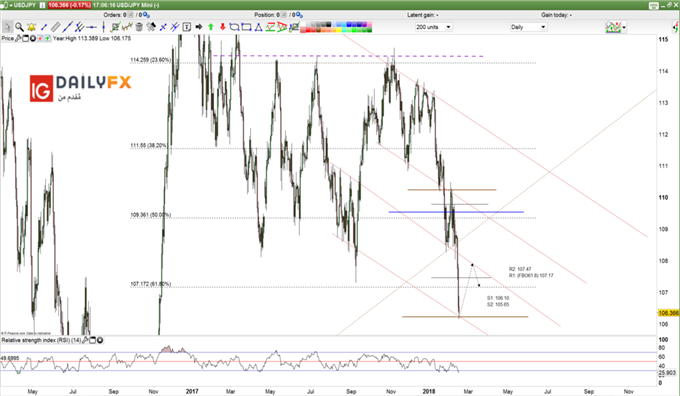Click the R2: 107.47 resistance note
Image resolution: width=680 pixels, height=396 pixels.
[x=520, y=269]
